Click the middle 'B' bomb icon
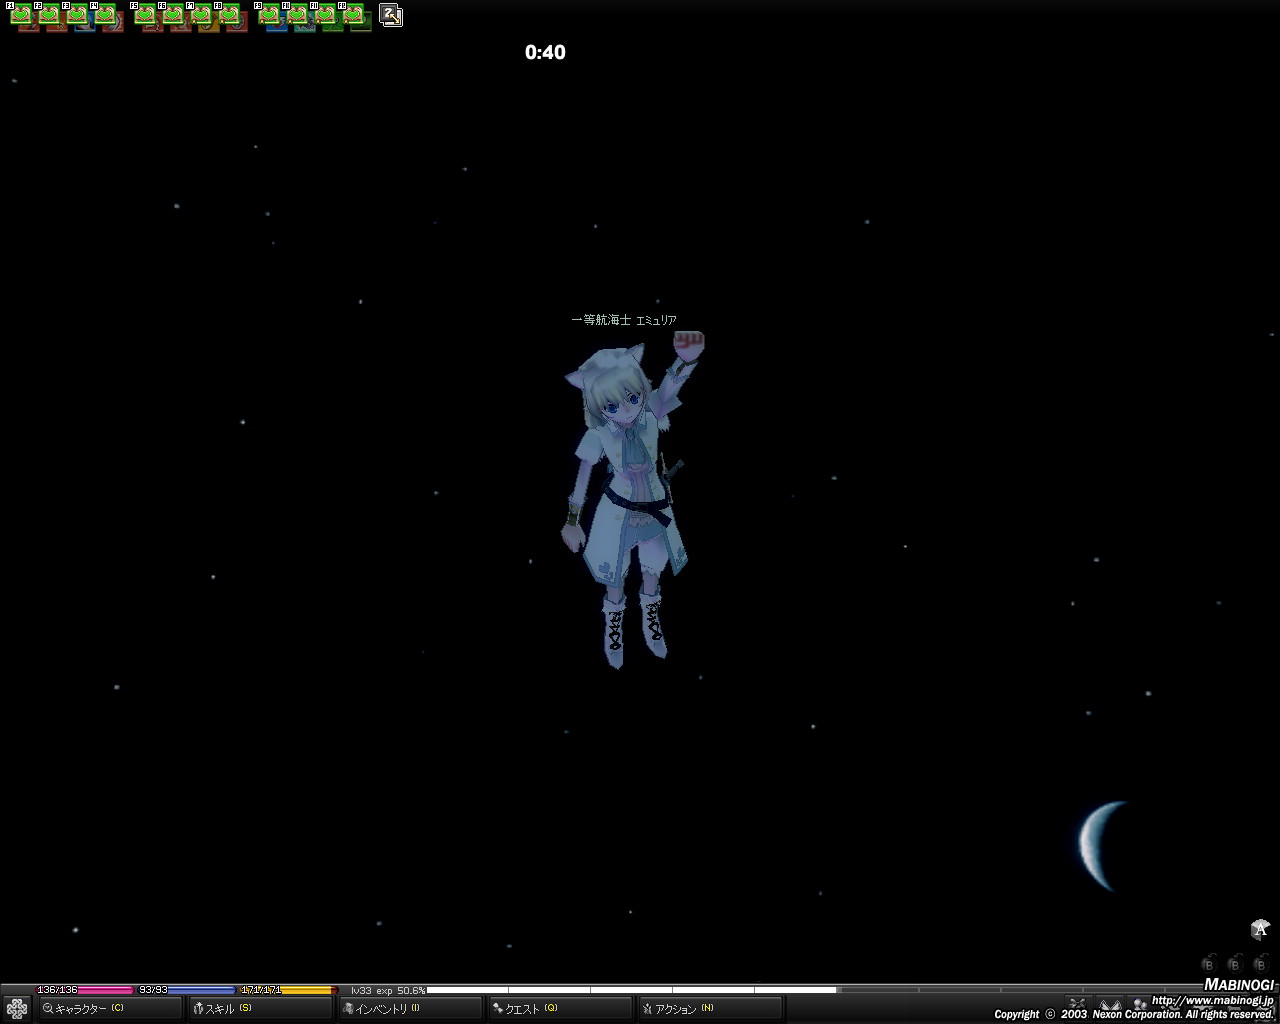This screenshot has height=1024, width=1280. 1235,964
